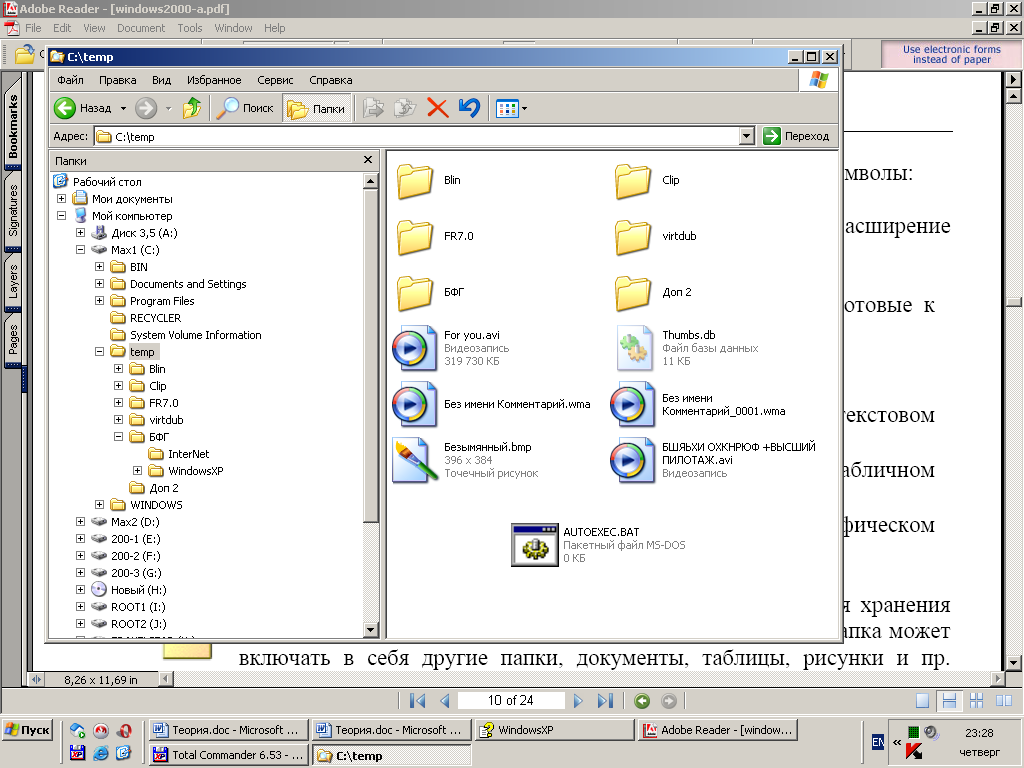Go to last page in Adobe Reader
This screenshot has height=768, width=1024.
click(x=605, y=701)
